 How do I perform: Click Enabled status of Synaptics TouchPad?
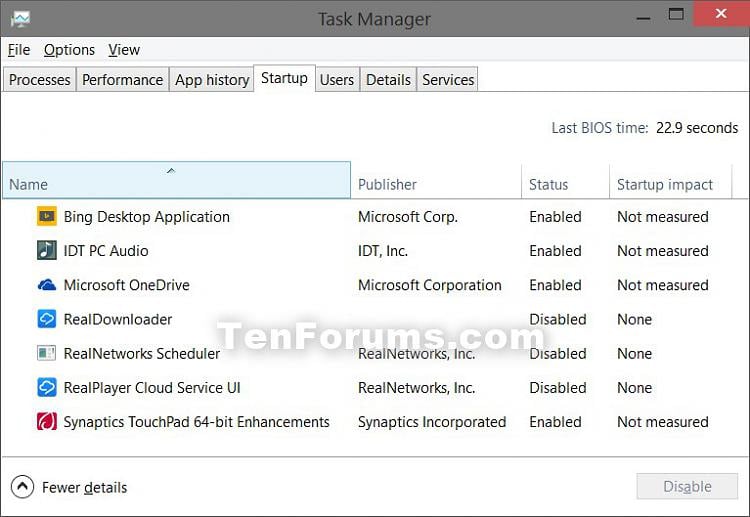pyautogui.click(x=555, y=422)
